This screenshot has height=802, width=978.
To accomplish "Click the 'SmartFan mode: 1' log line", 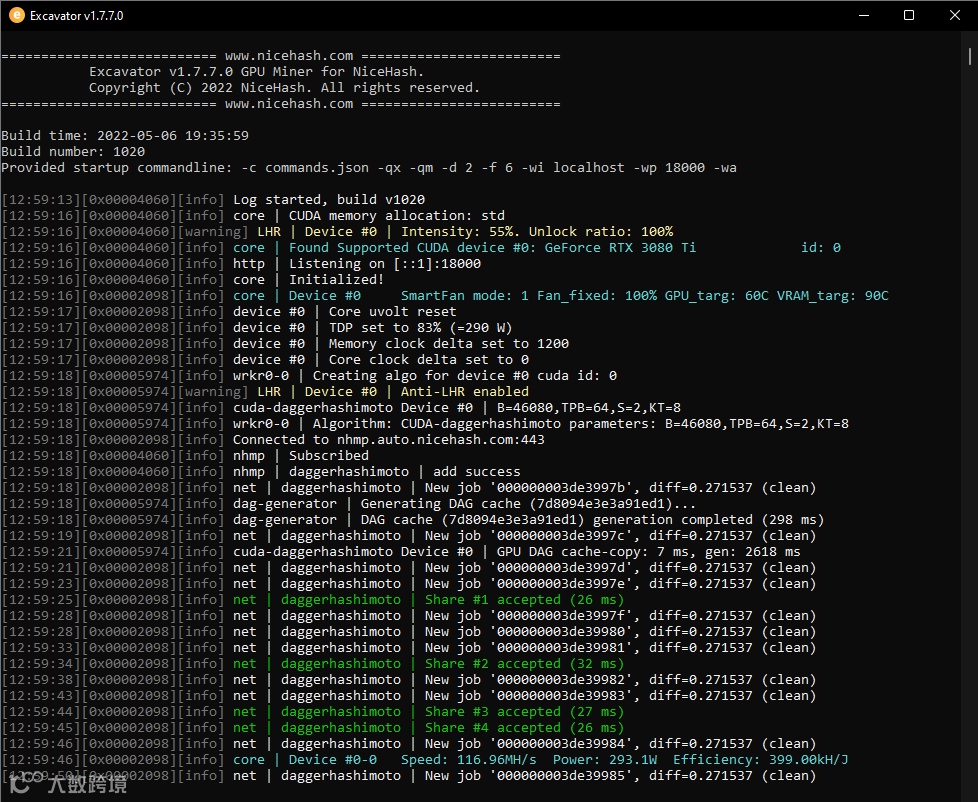I will click(445, 296).
